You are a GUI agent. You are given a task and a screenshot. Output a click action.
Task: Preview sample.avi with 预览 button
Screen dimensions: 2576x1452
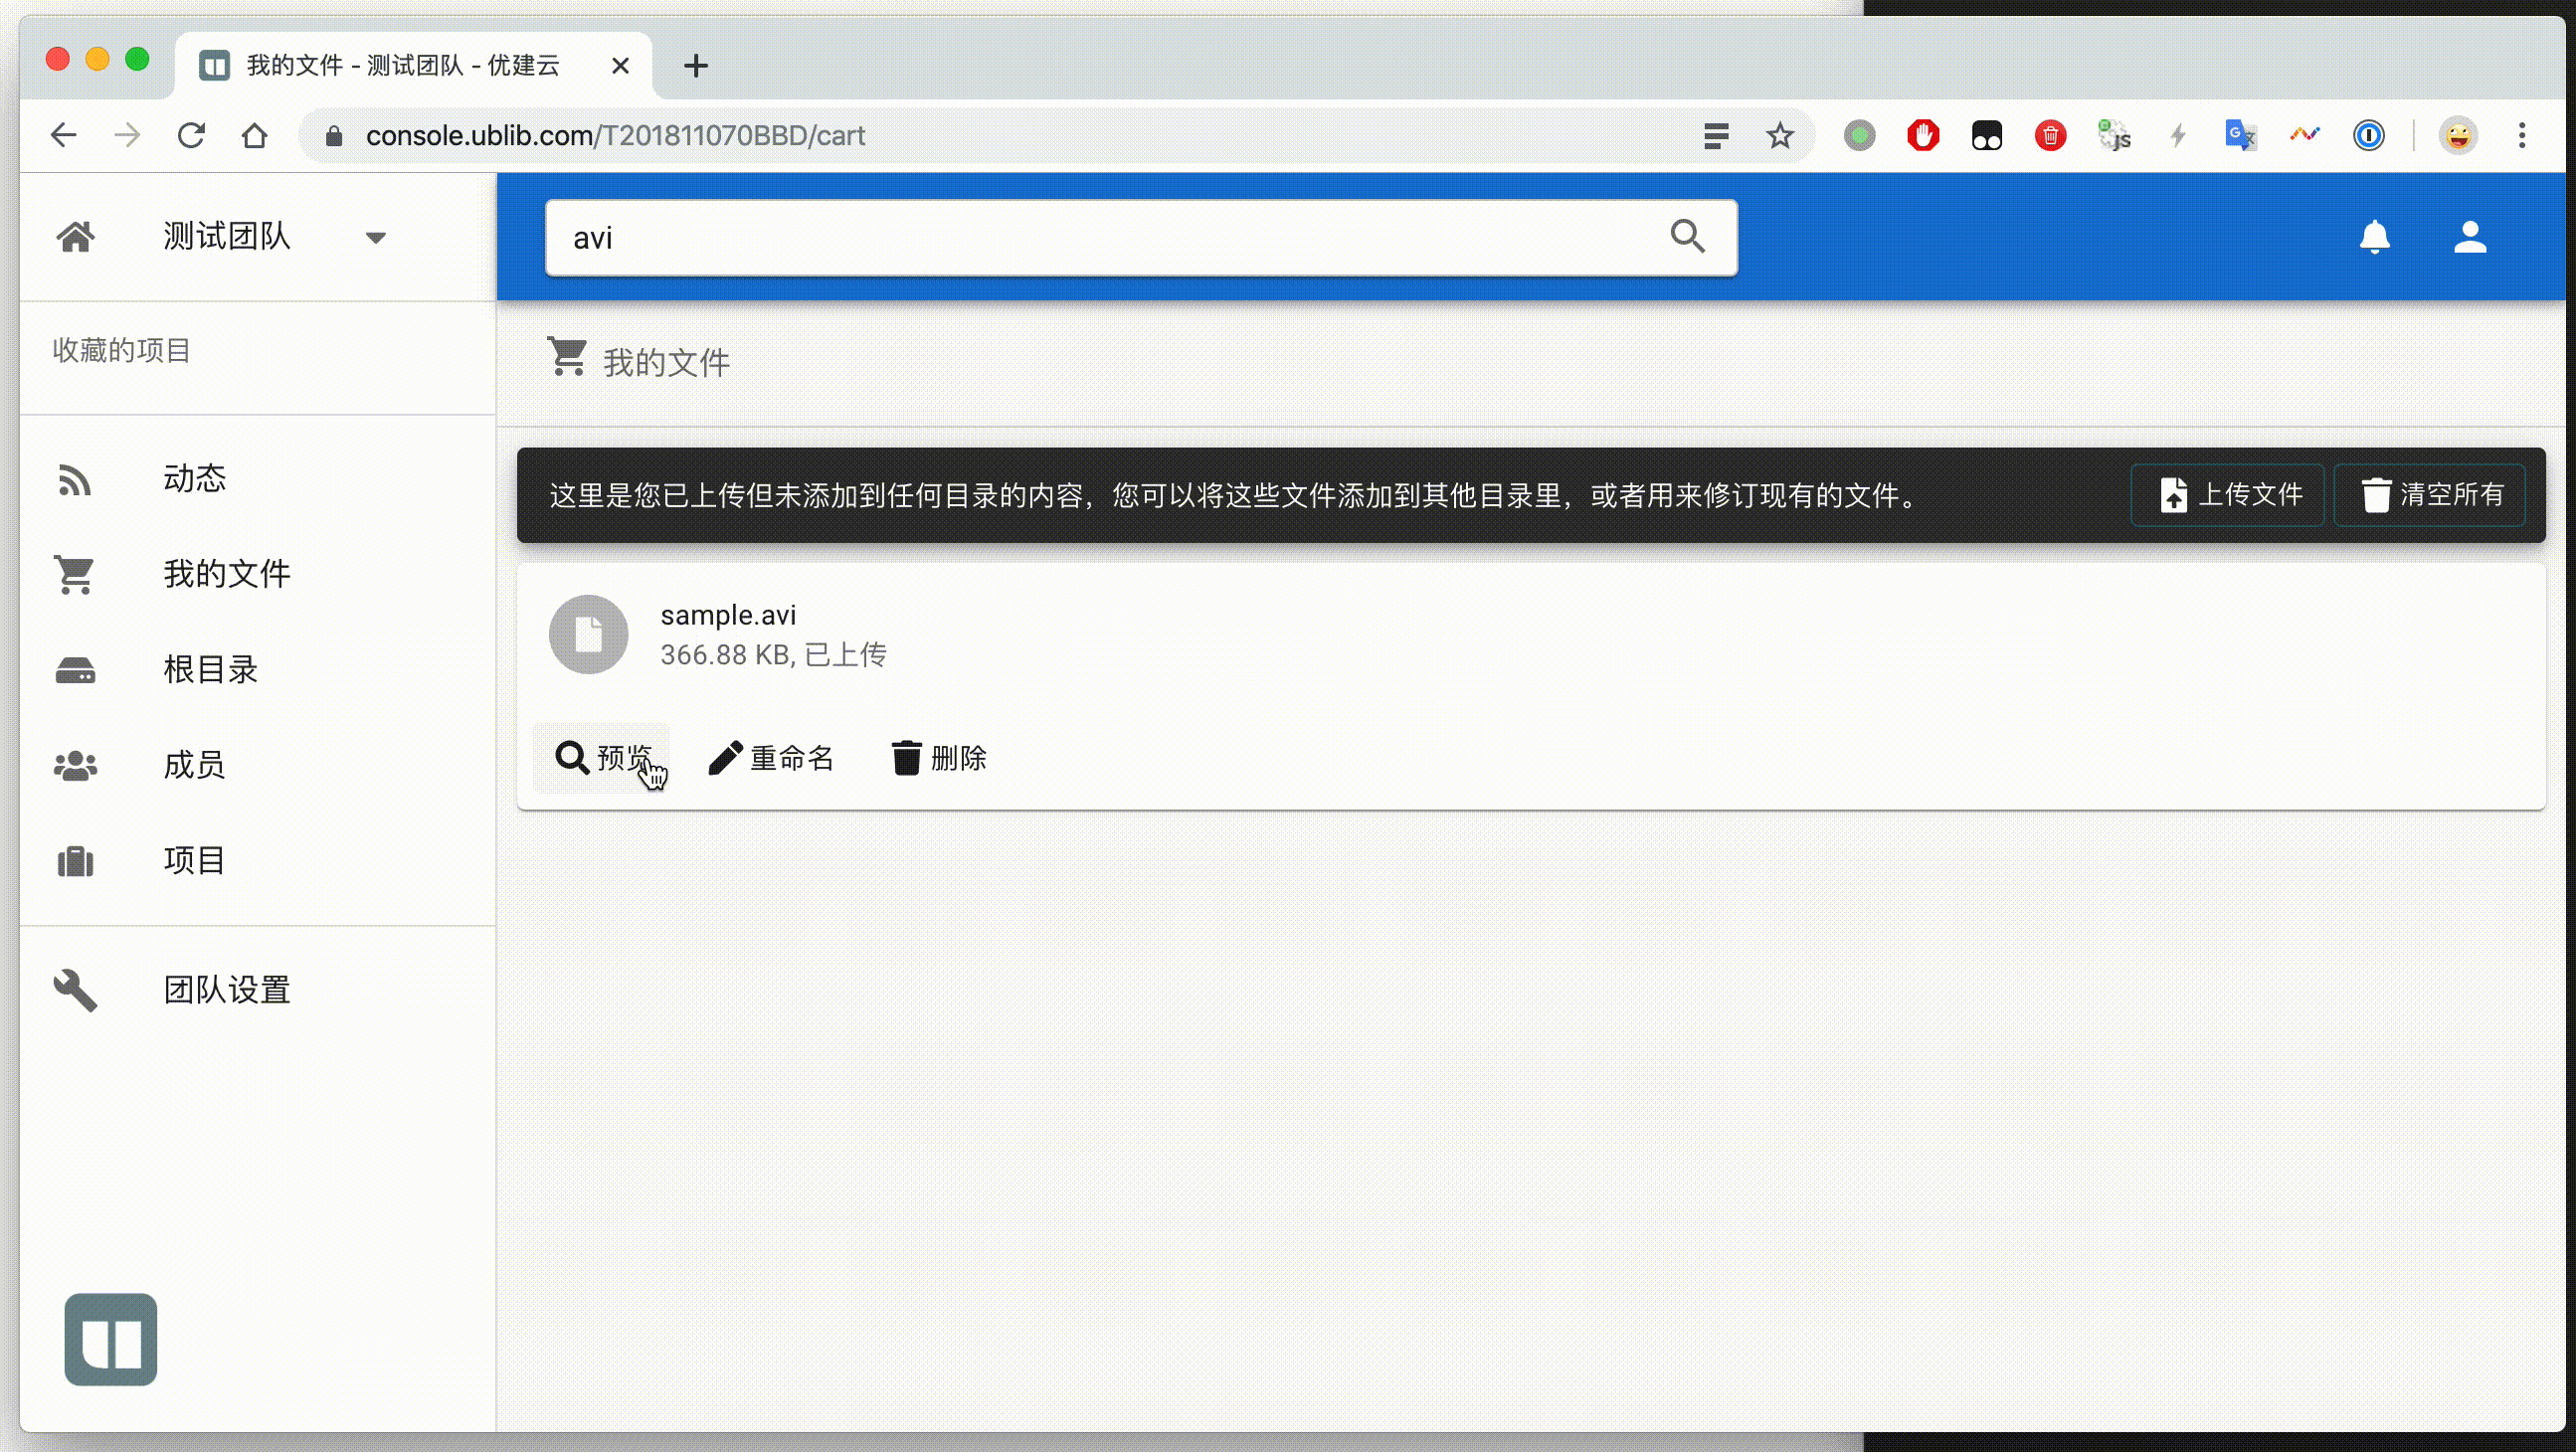[x=603, y=758]
